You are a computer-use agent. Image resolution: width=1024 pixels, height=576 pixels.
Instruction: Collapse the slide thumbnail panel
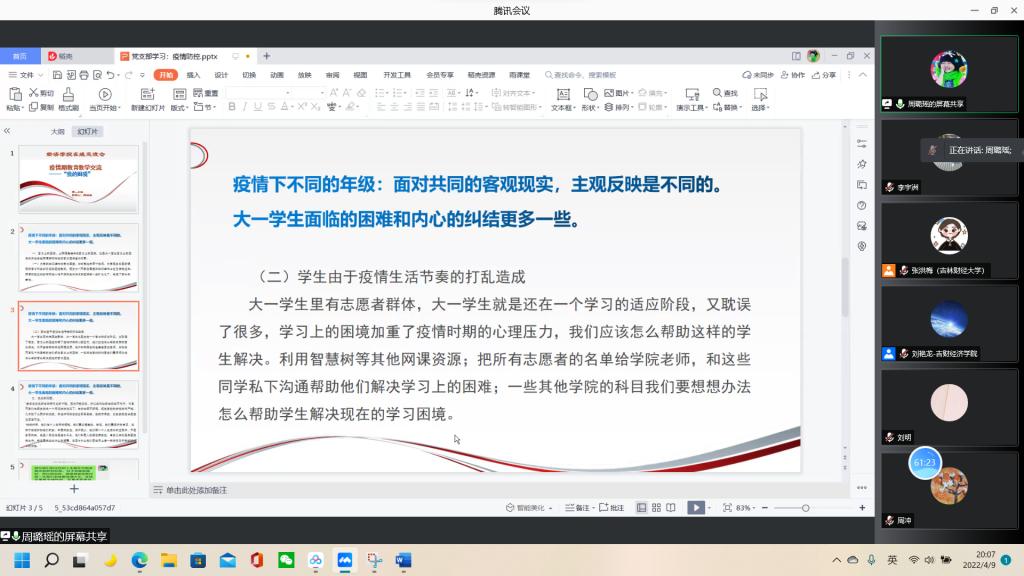pos(7,131)
